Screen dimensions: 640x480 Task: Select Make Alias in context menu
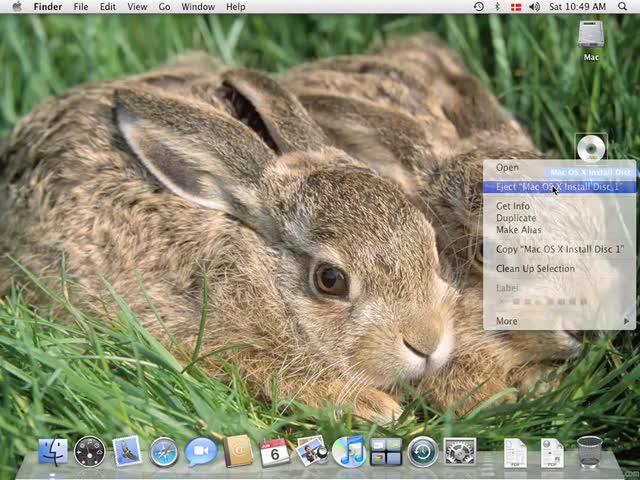pyautogui.click(x=518, y=230)
